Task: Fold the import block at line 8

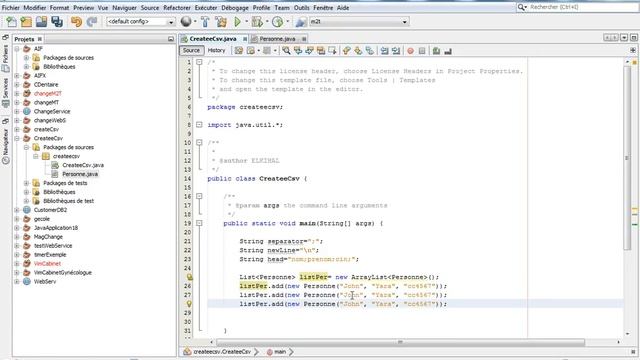Action: click(199, 124)
